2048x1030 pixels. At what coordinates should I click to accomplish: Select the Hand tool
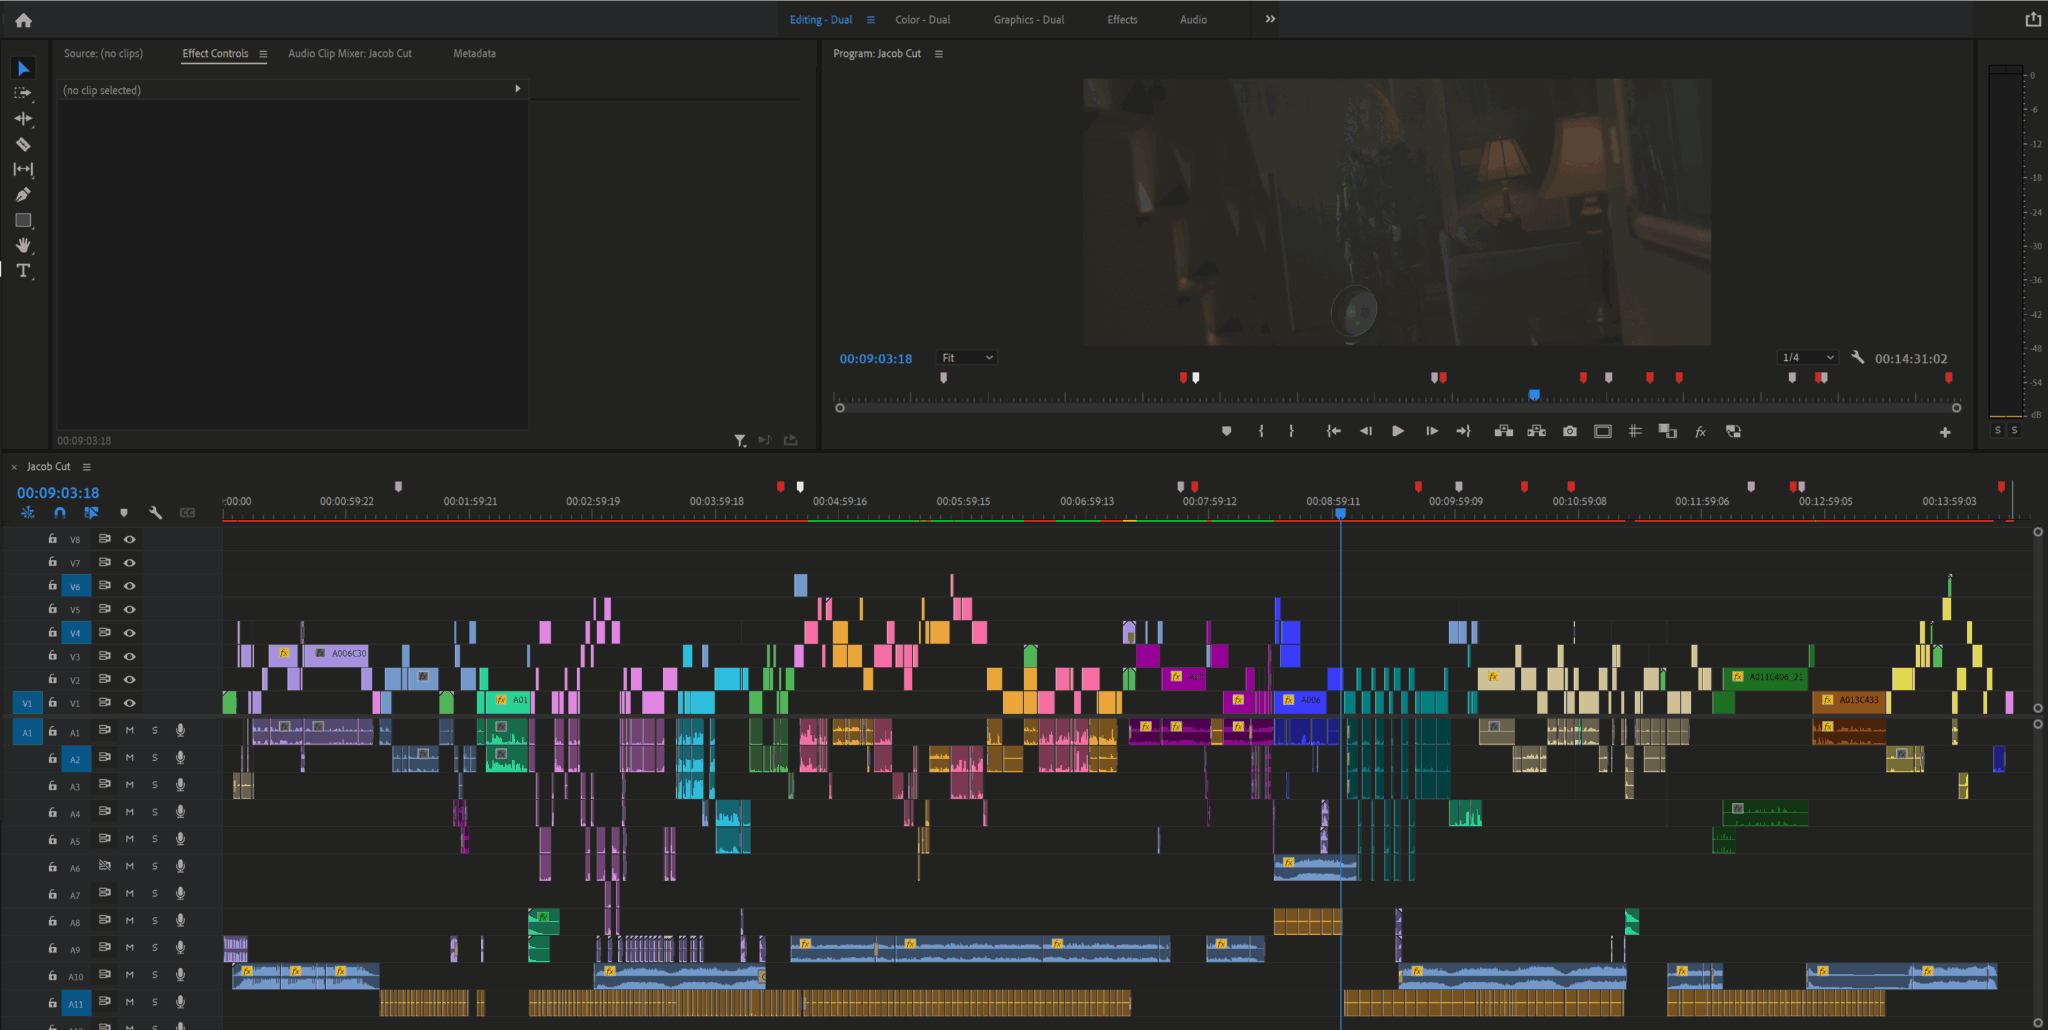pyautogui.click(x=23, y=246)
